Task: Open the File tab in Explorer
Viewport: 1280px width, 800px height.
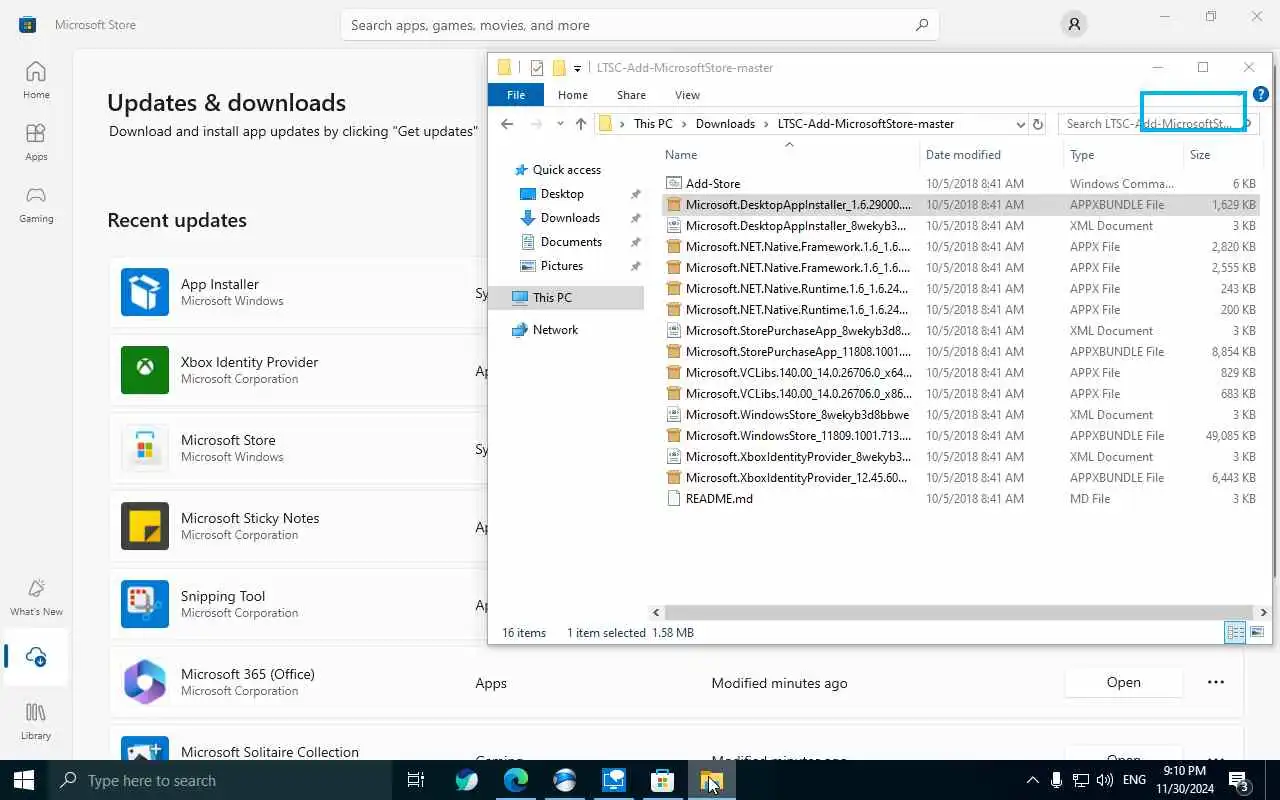Action: (516, 95)
